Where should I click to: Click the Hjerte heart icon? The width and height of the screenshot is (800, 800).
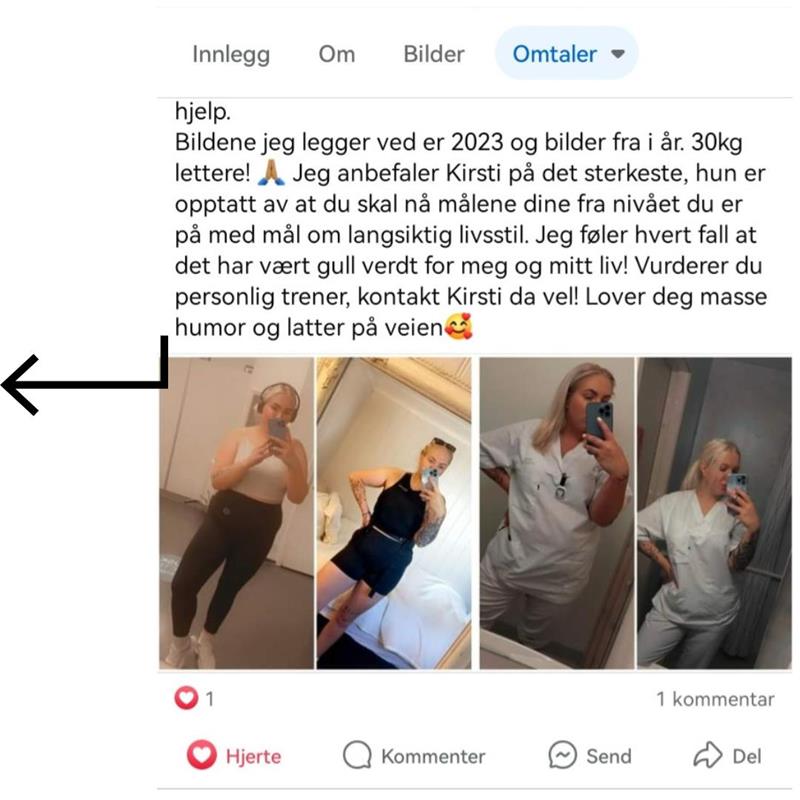pos(202,755)
